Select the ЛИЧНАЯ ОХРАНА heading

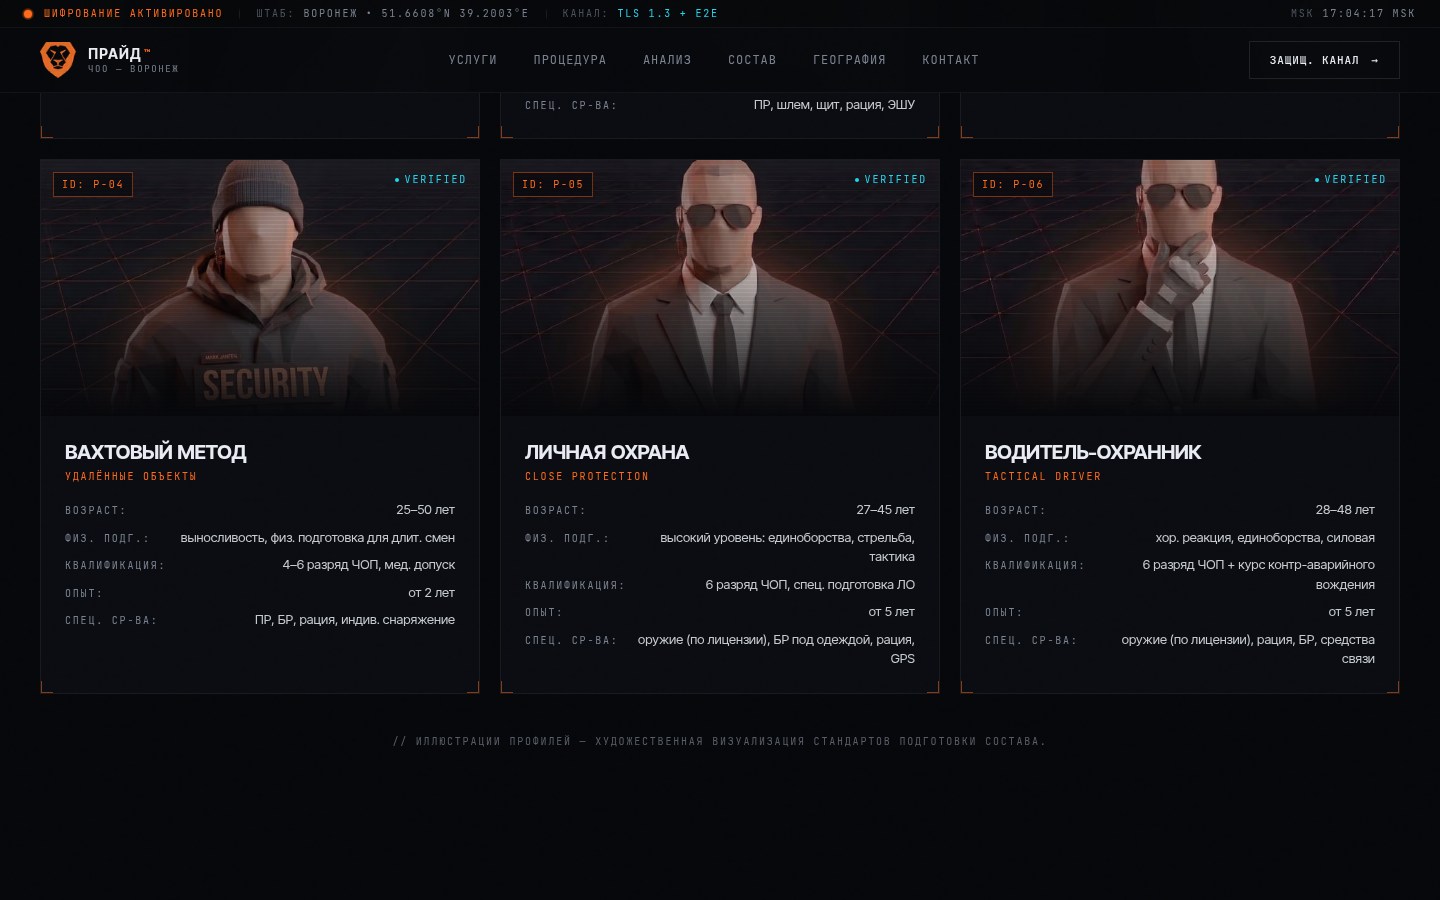[607, 452]
